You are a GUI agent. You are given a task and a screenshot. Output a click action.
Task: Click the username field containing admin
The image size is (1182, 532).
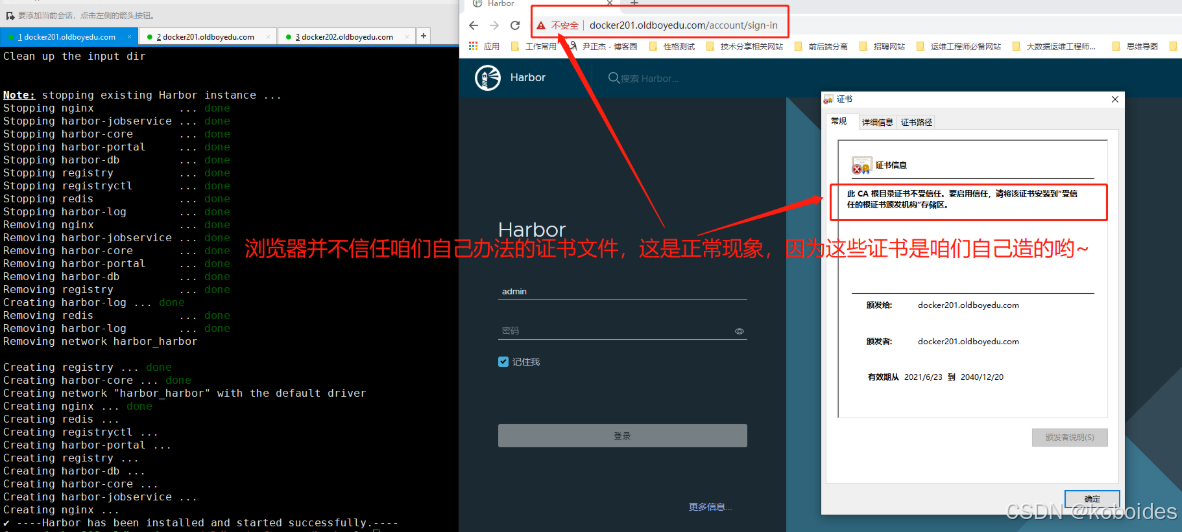coord(622,291)
